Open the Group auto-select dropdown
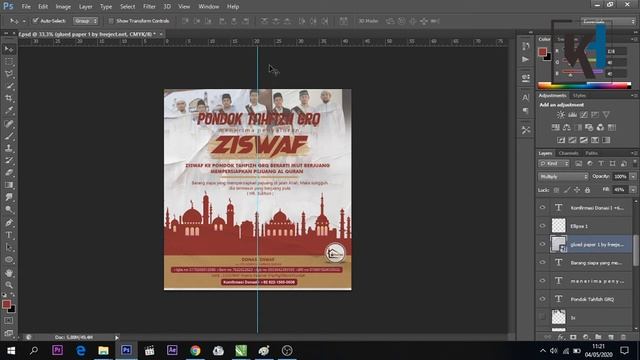The image size is (640, 360). pos(86,20)
